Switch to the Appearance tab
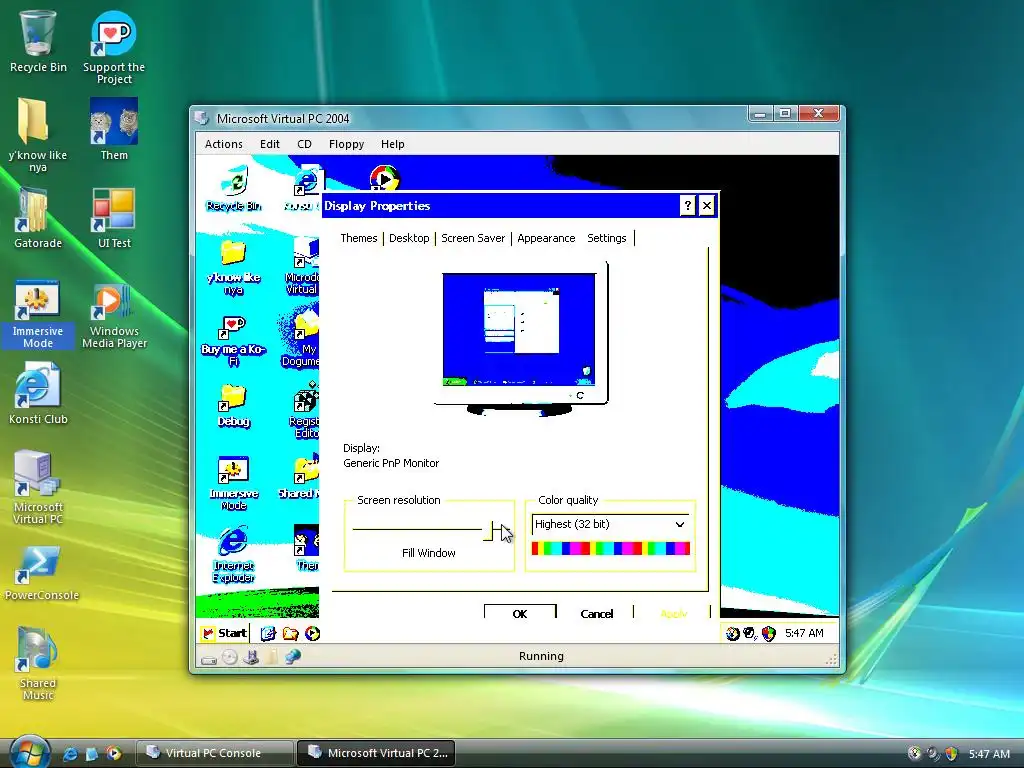Image resolution: width=1024 pixels, height=768 pixels. coord(546,238)
